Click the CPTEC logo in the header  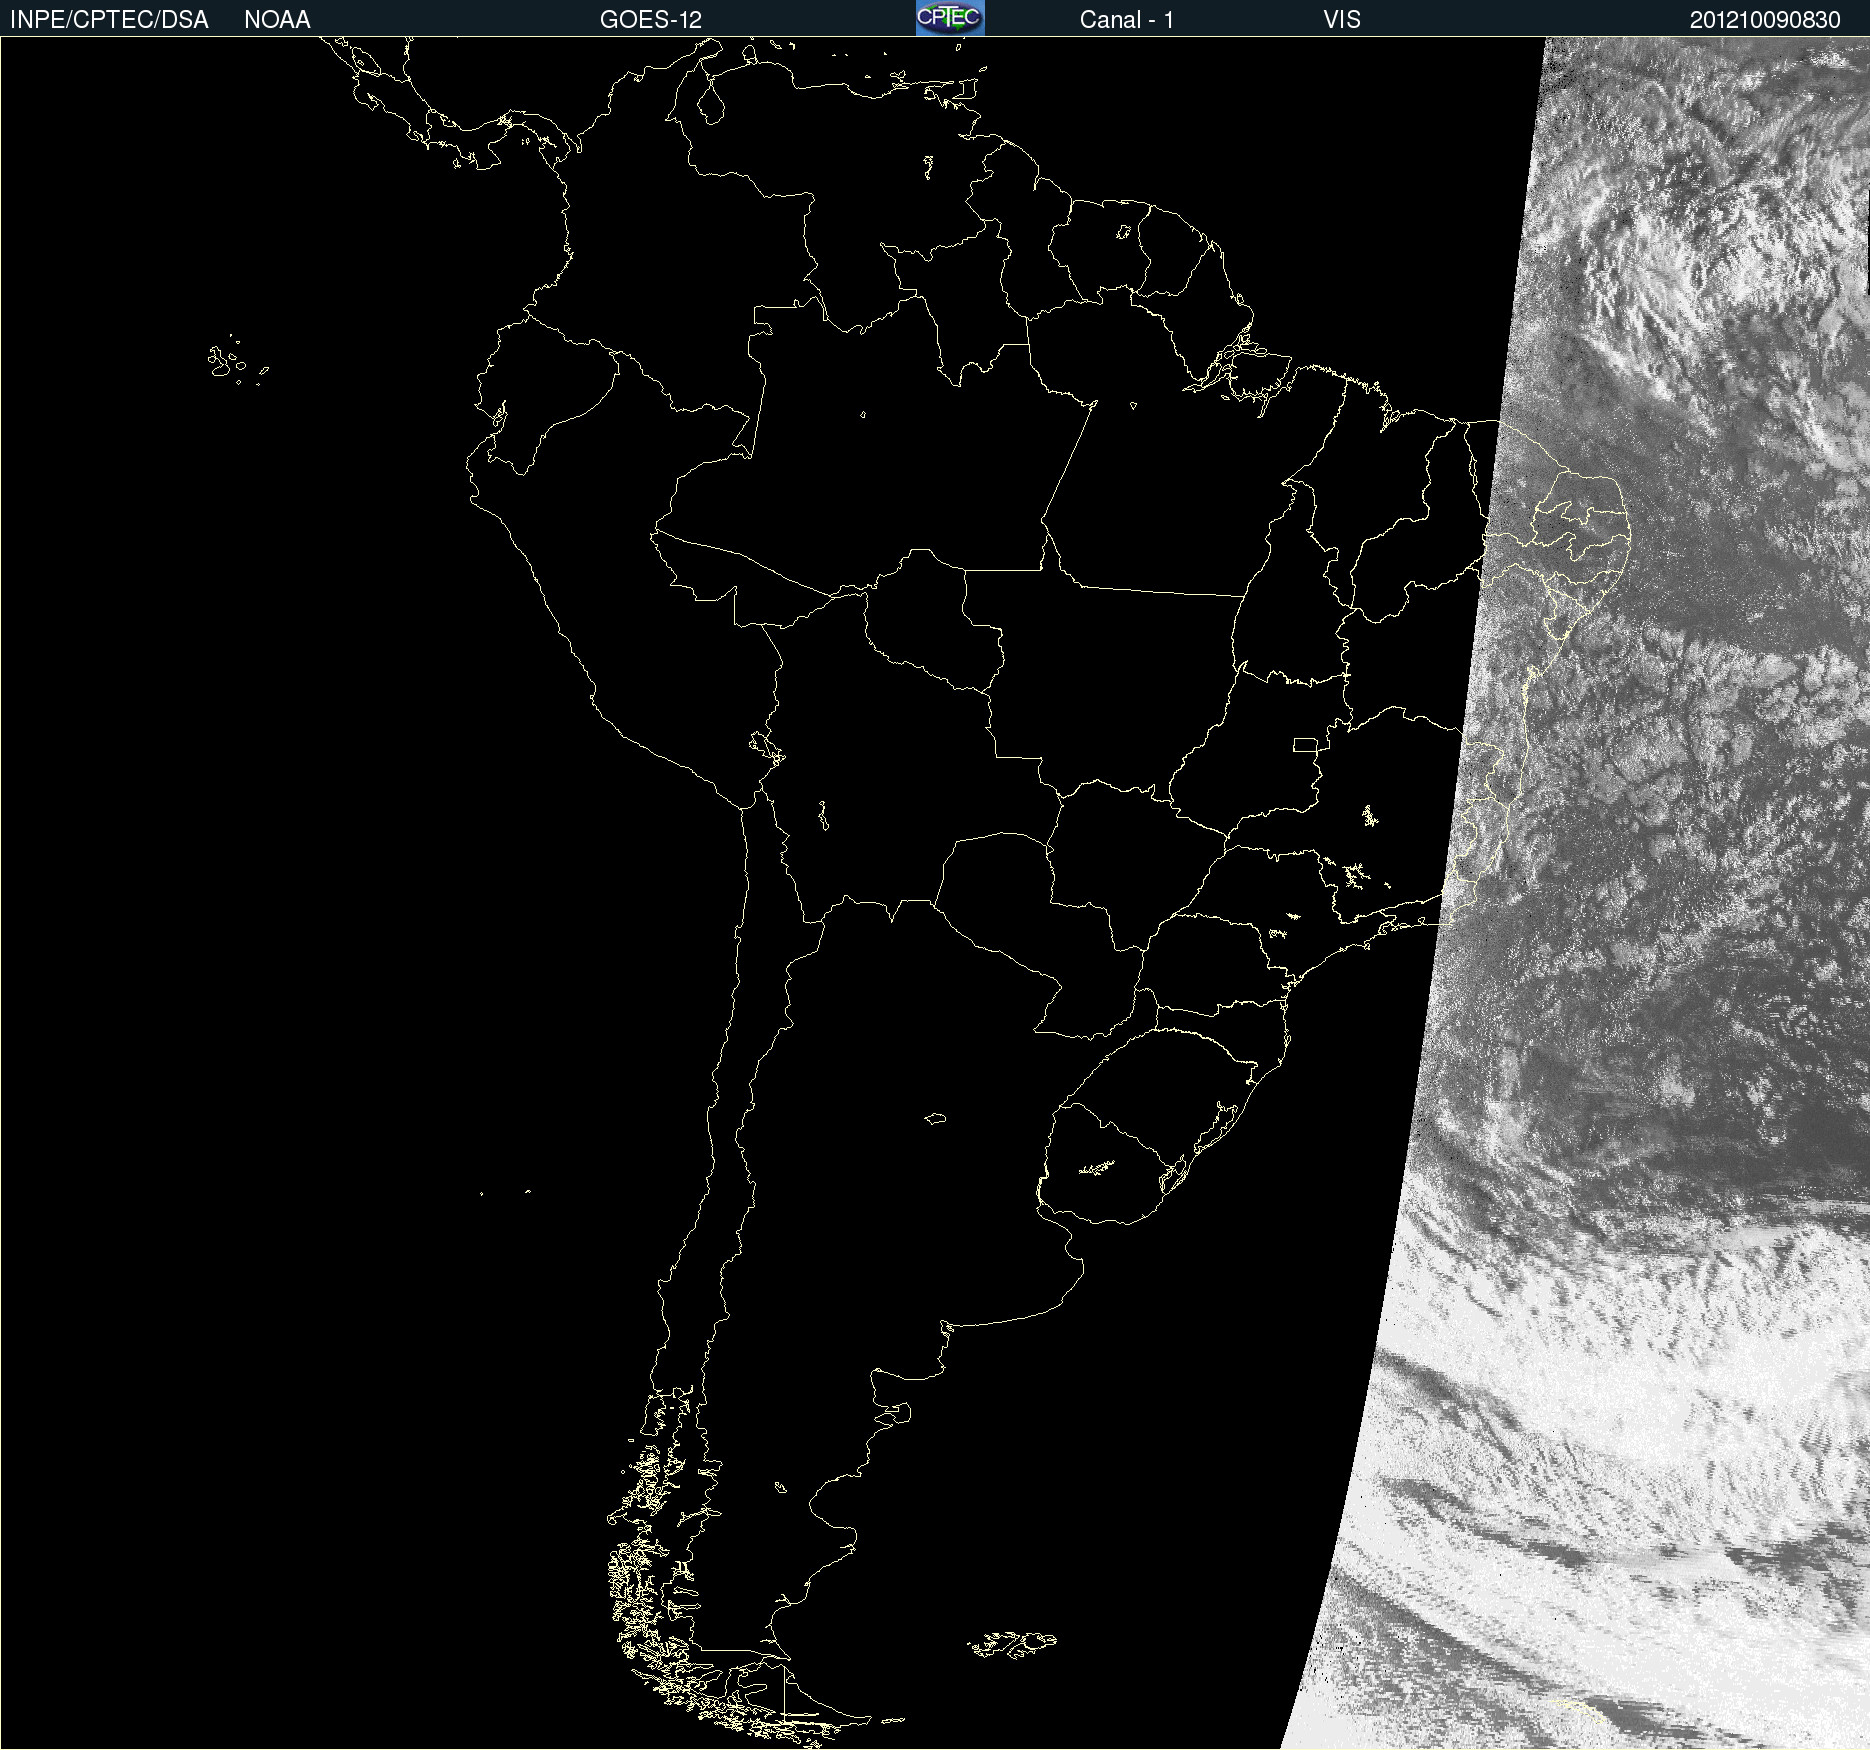coord(950,18)
